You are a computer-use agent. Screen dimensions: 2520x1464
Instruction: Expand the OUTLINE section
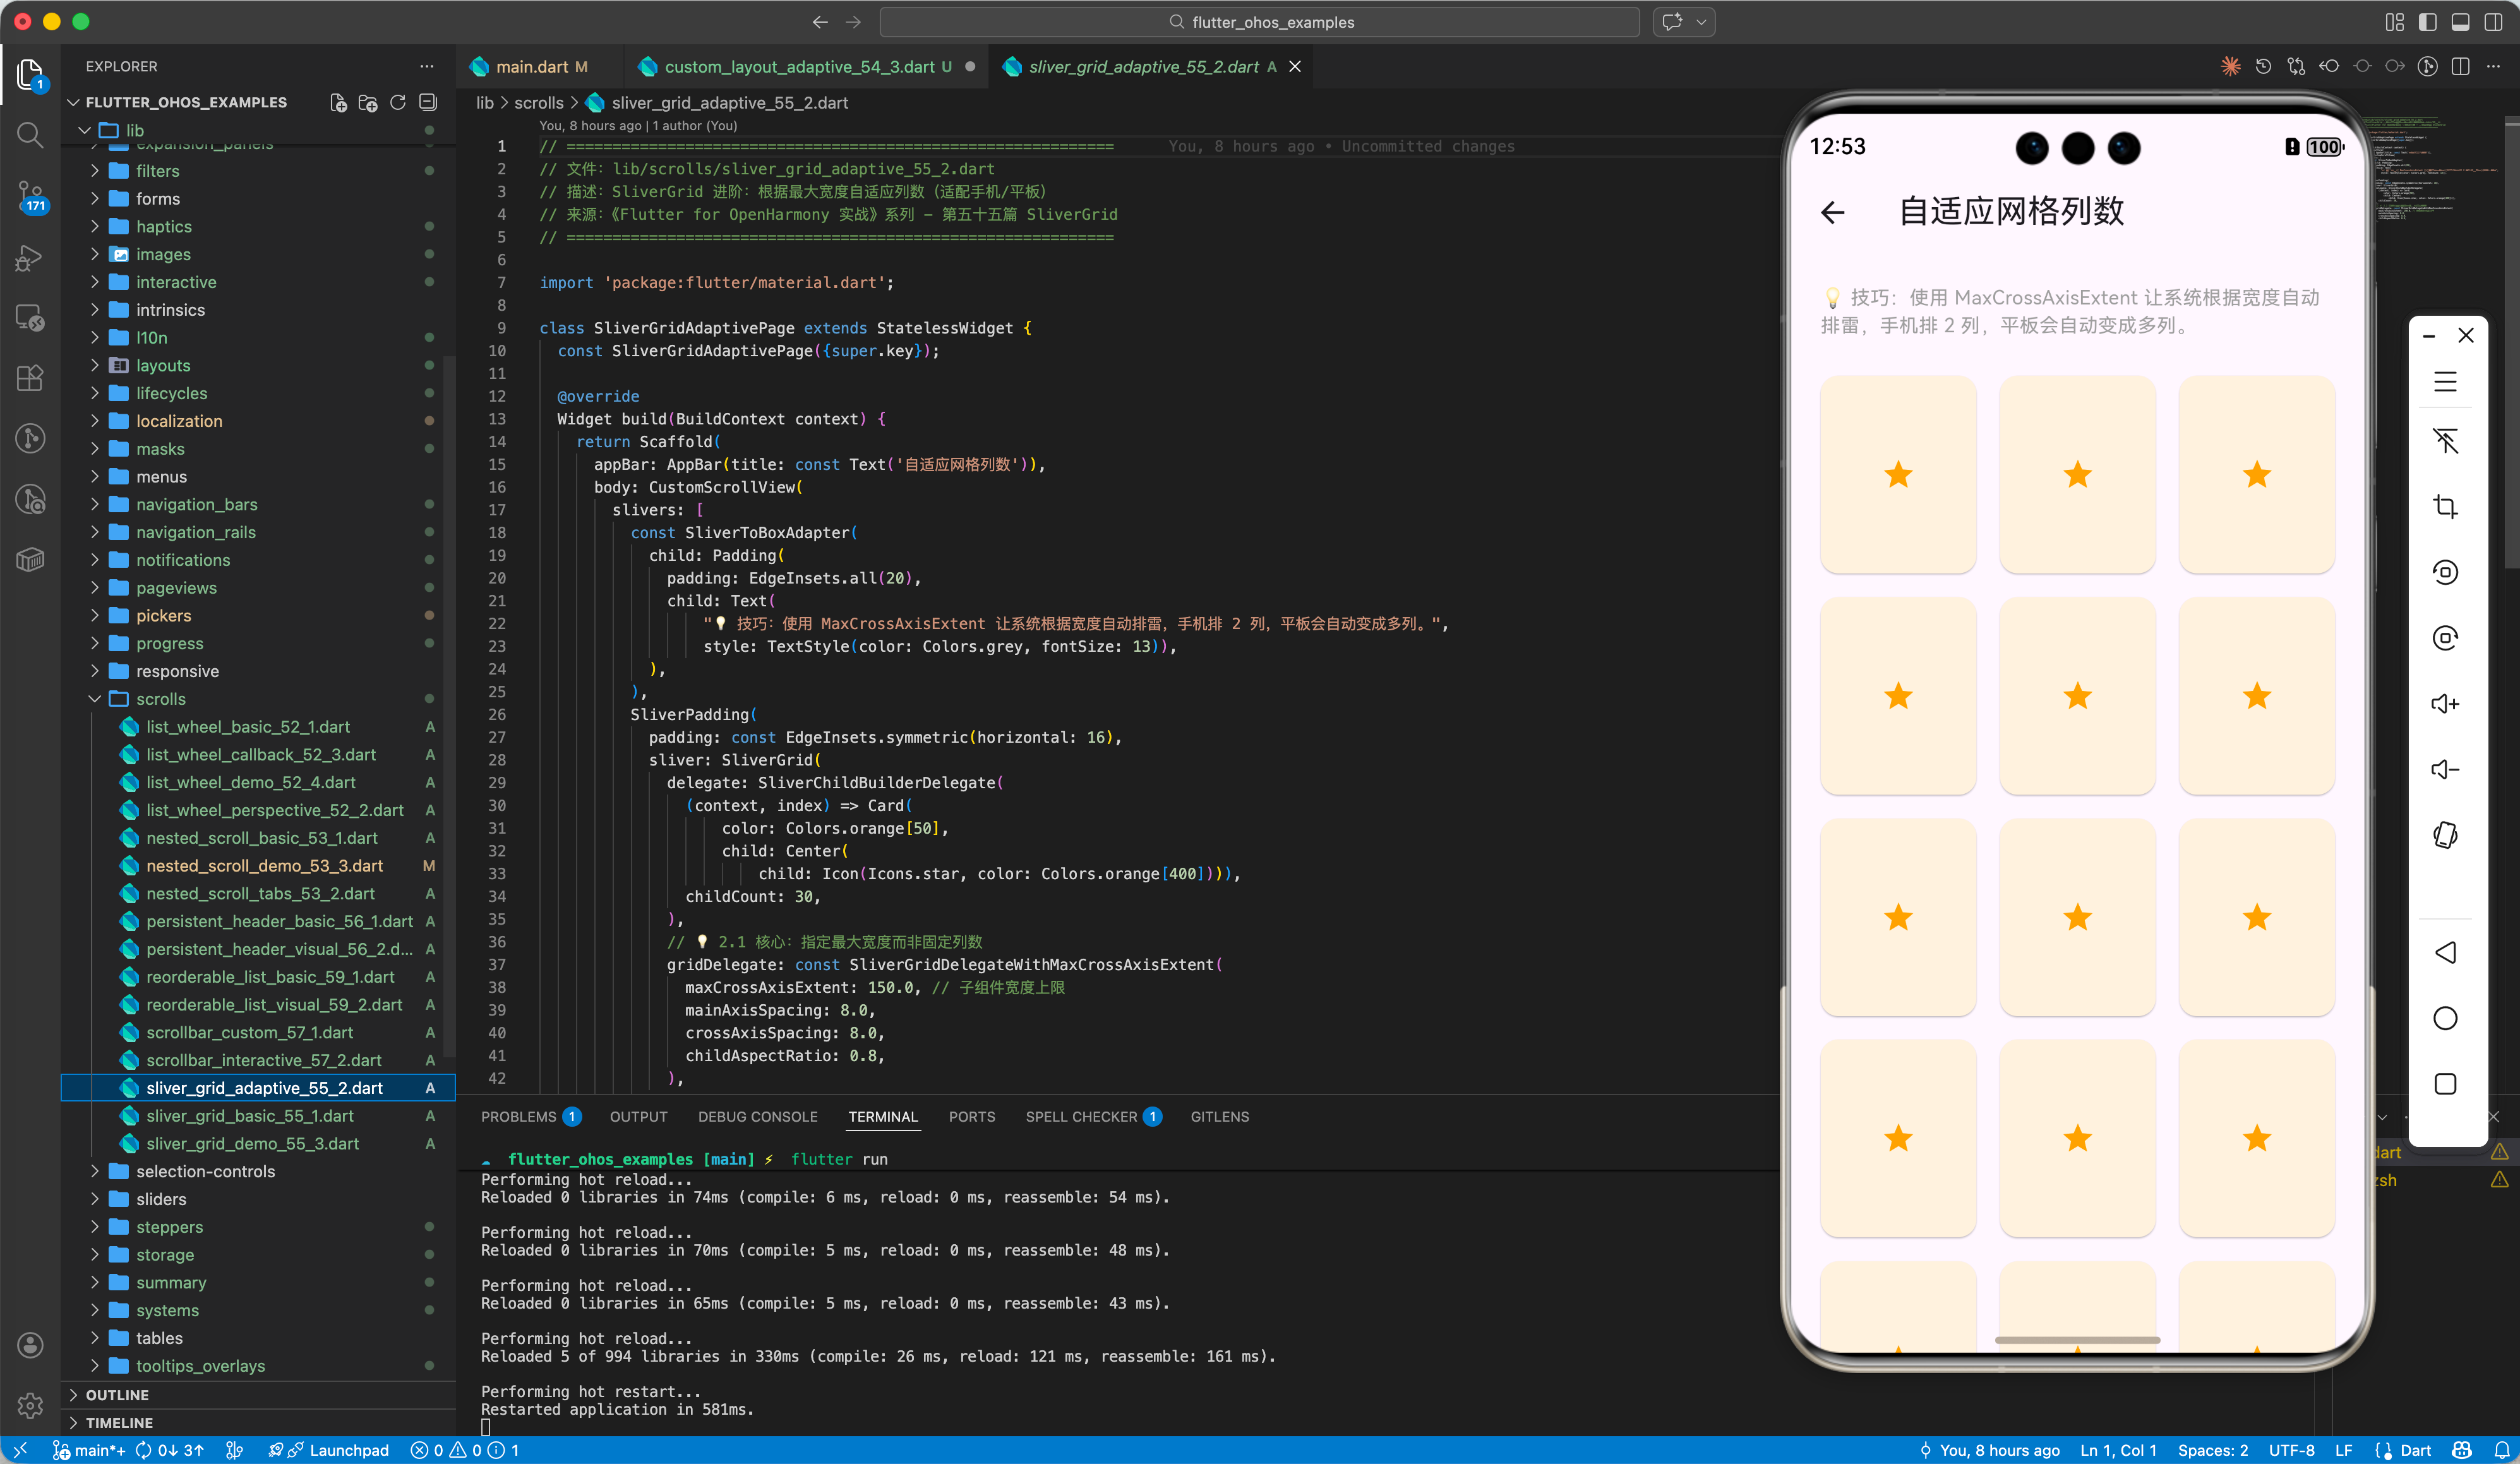pyautogui.click(x=117, y=1394)
